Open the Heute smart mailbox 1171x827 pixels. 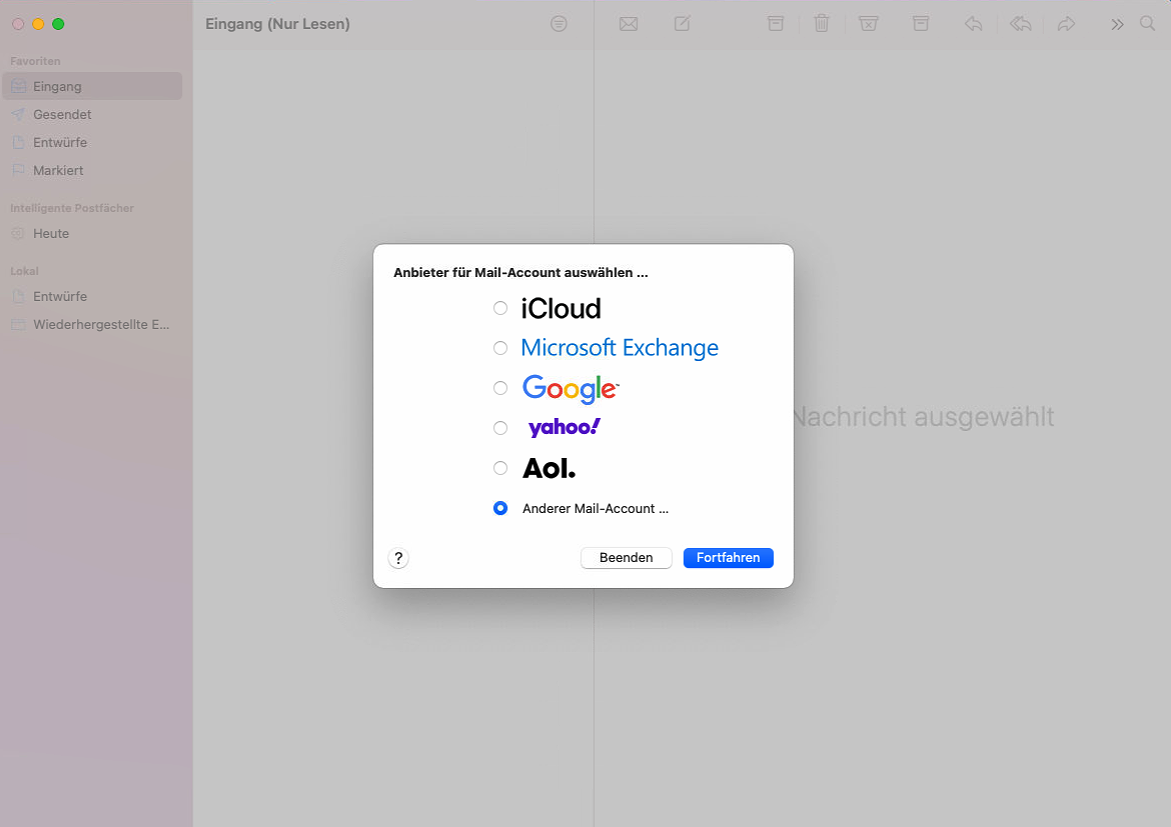[x=51, y=234]
